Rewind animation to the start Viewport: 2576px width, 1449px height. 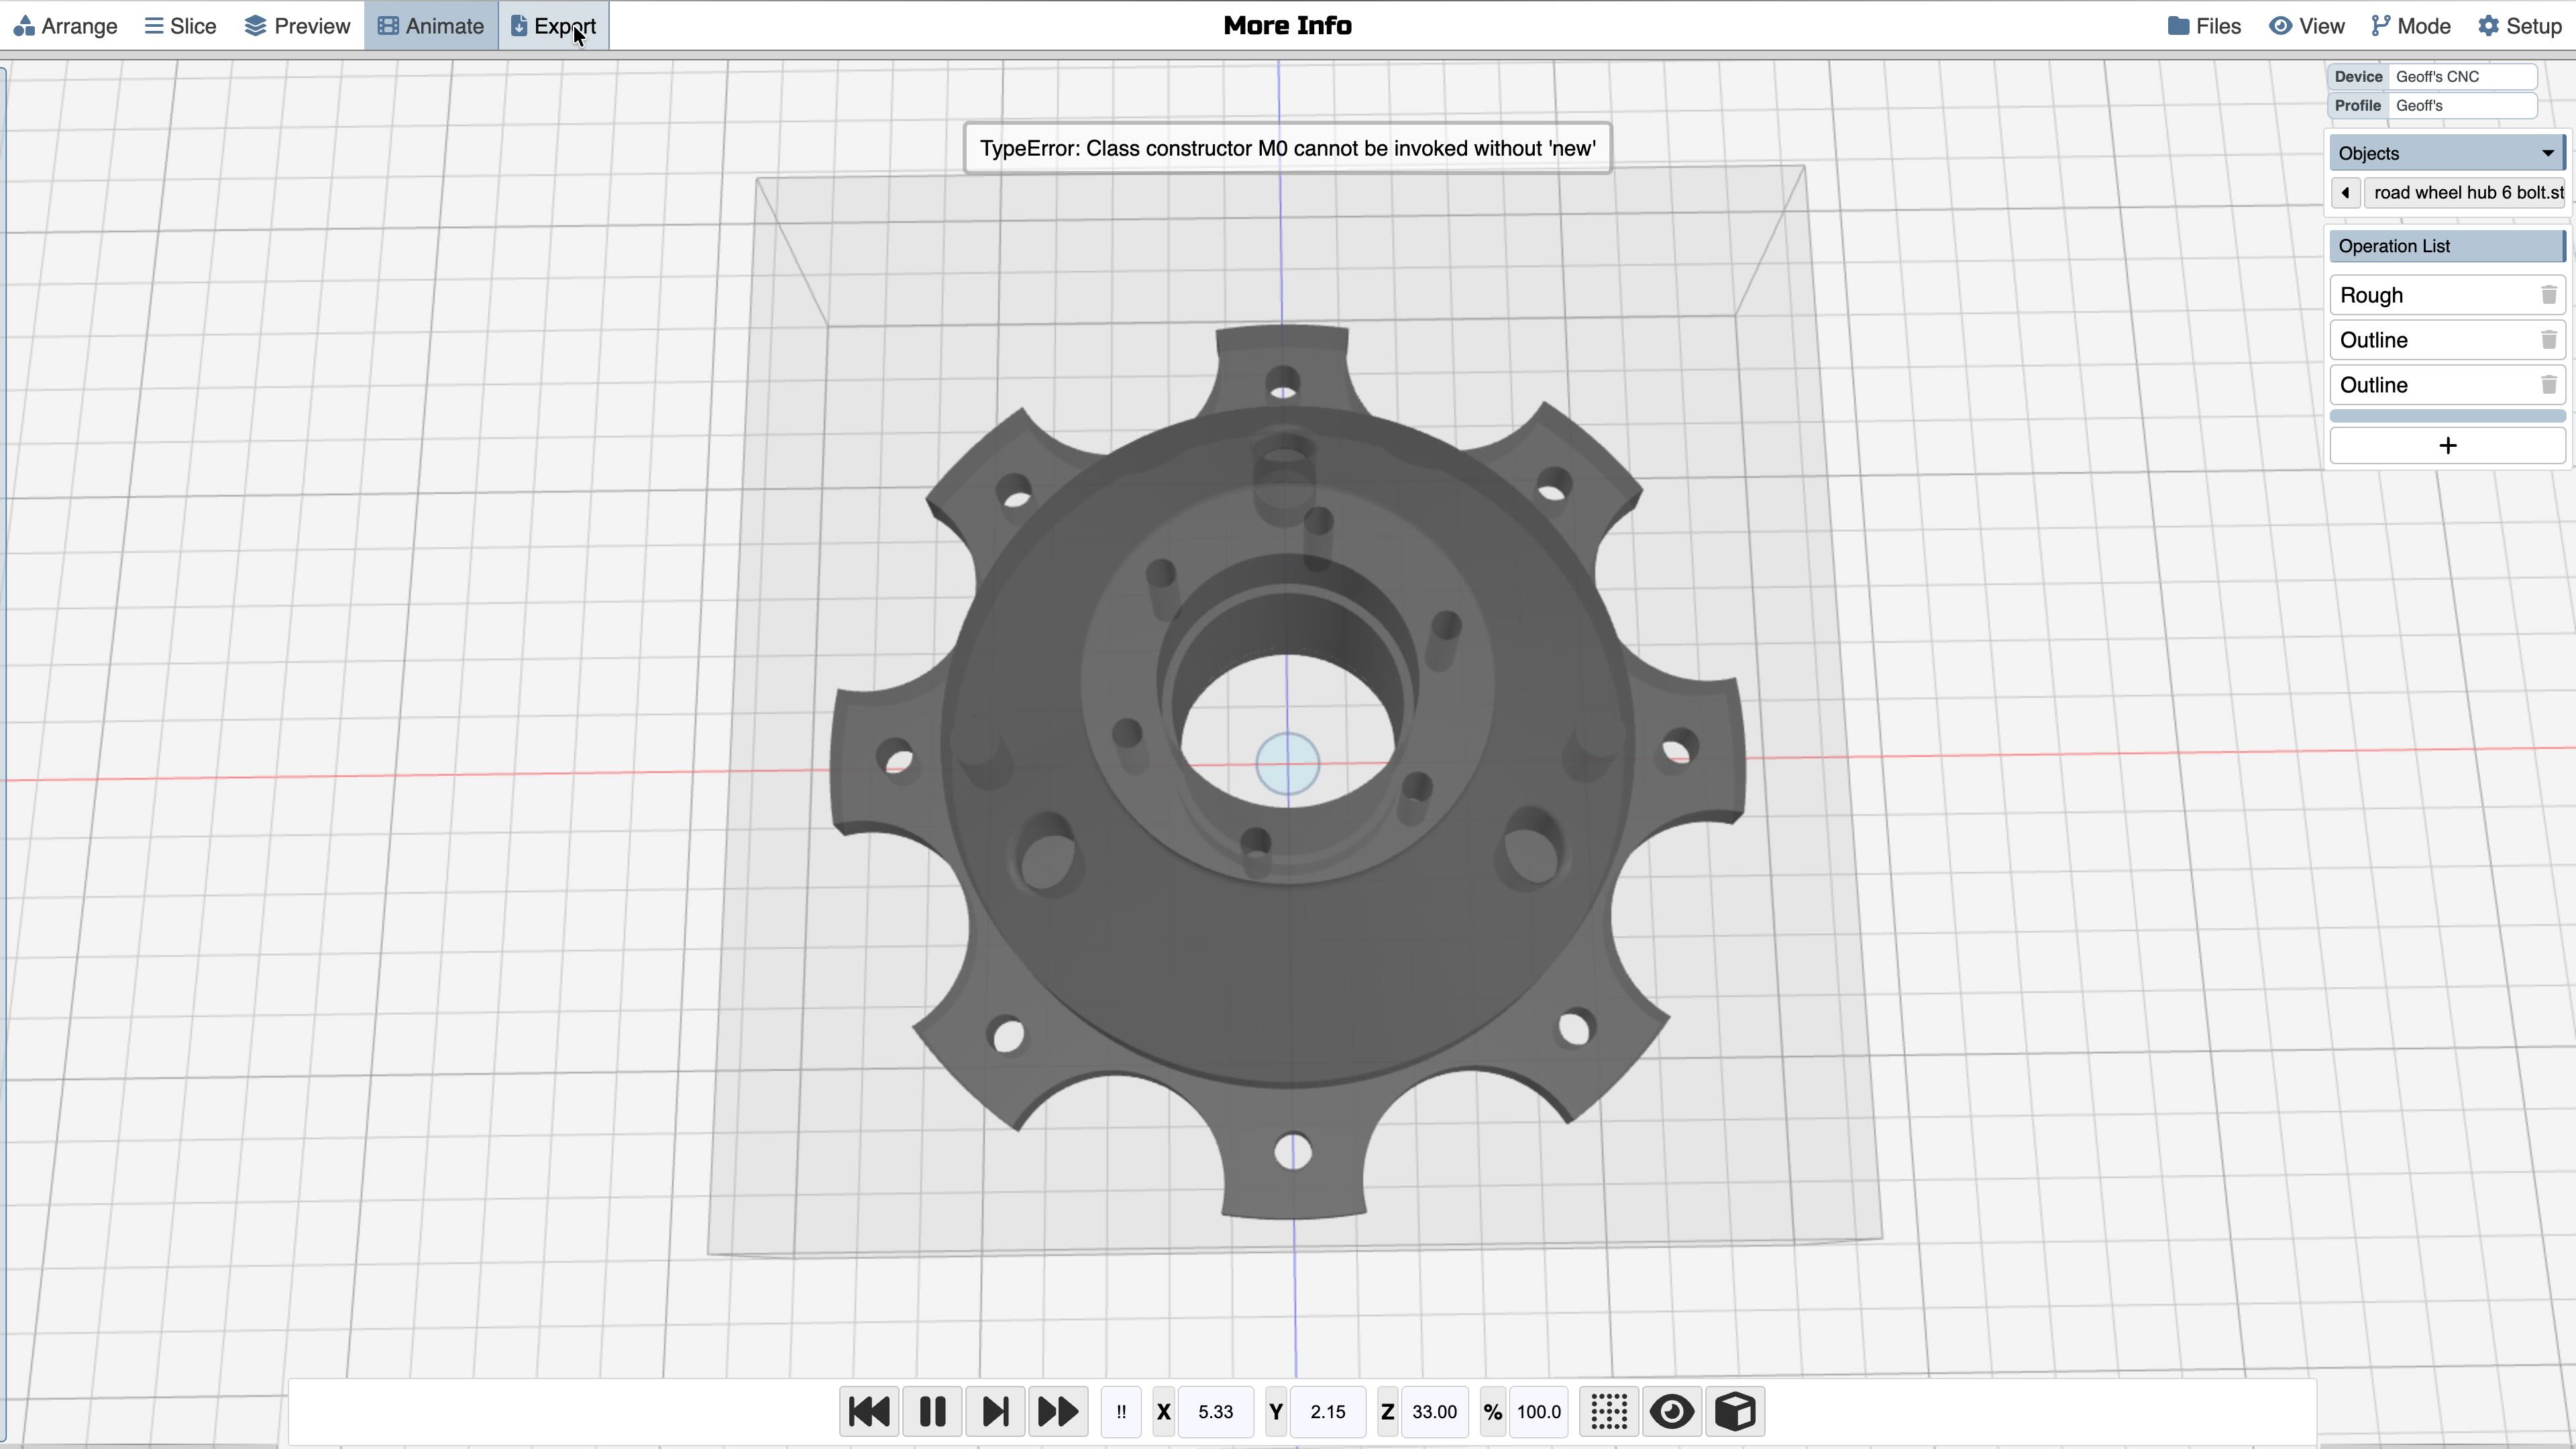pyautogui.click(x=868, y=1411)
